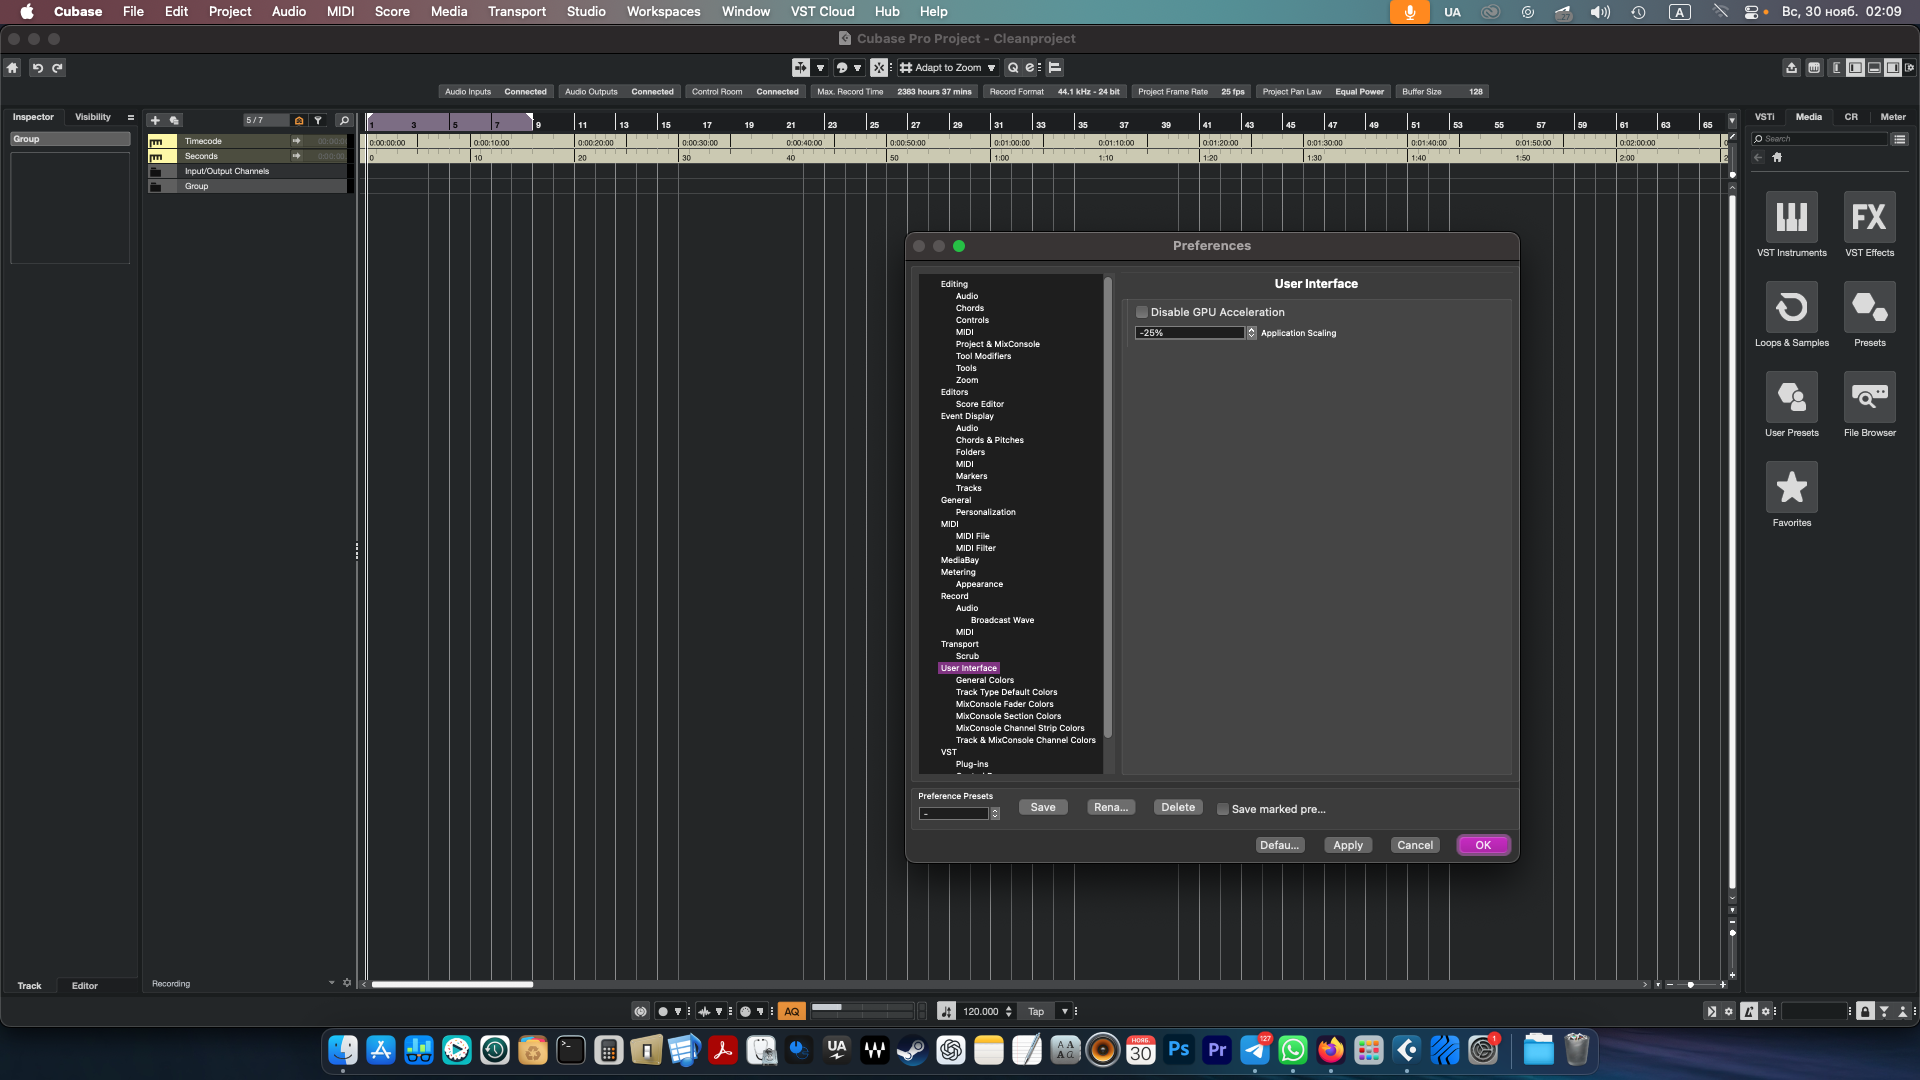Open VST Instruments in Media rack

point(1791,218)
